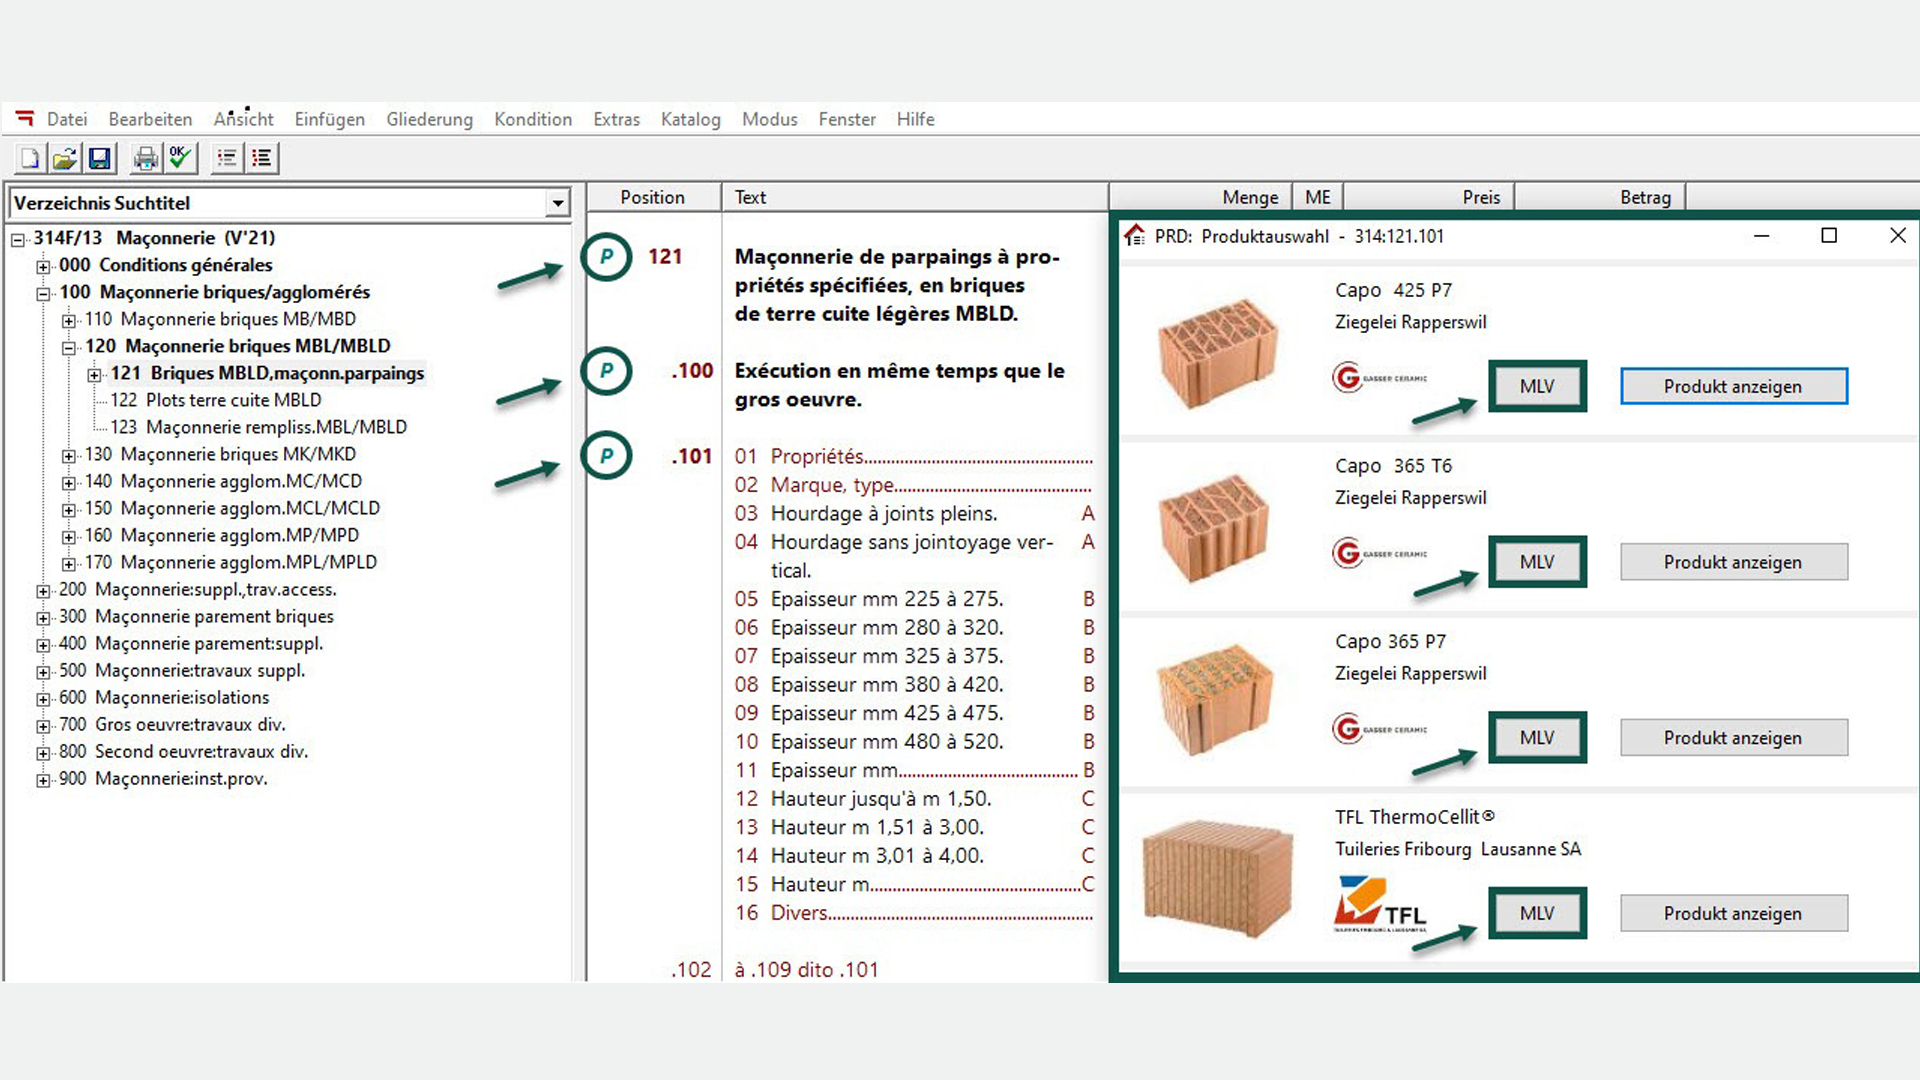Click Produkt anzeigen for TFL ThermoCellit
Screen dimensions: 1920x1080
tap(1733, 913)
